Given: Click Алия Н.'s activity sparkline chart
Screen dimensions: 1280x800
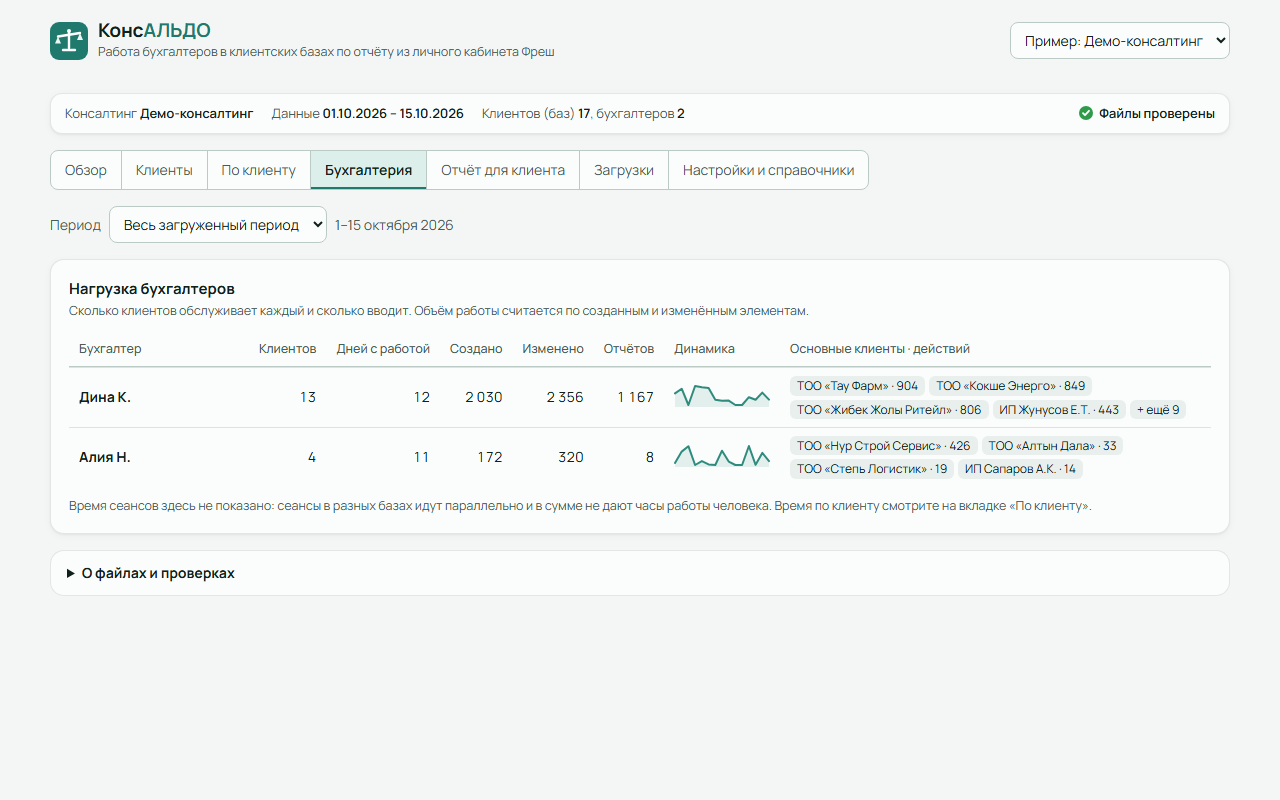Looking at the screenshot, I should tap(722, 456).
